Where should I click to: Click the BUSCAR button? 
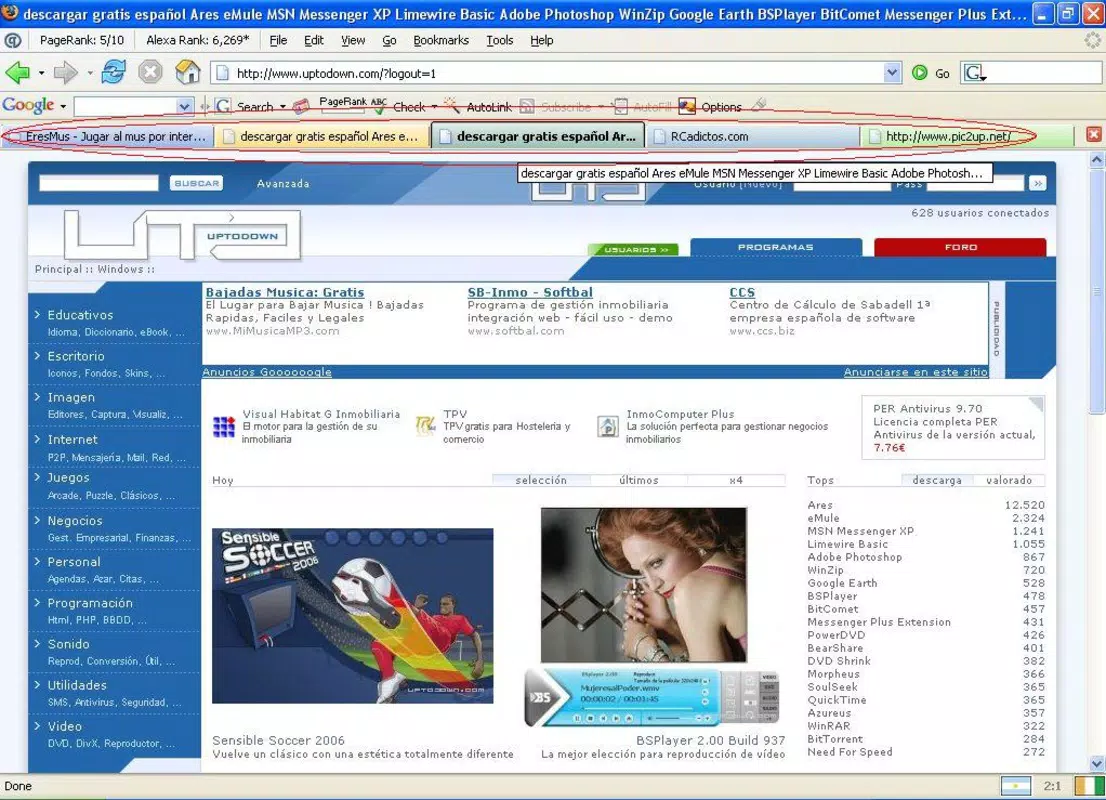tap(196, 183)
